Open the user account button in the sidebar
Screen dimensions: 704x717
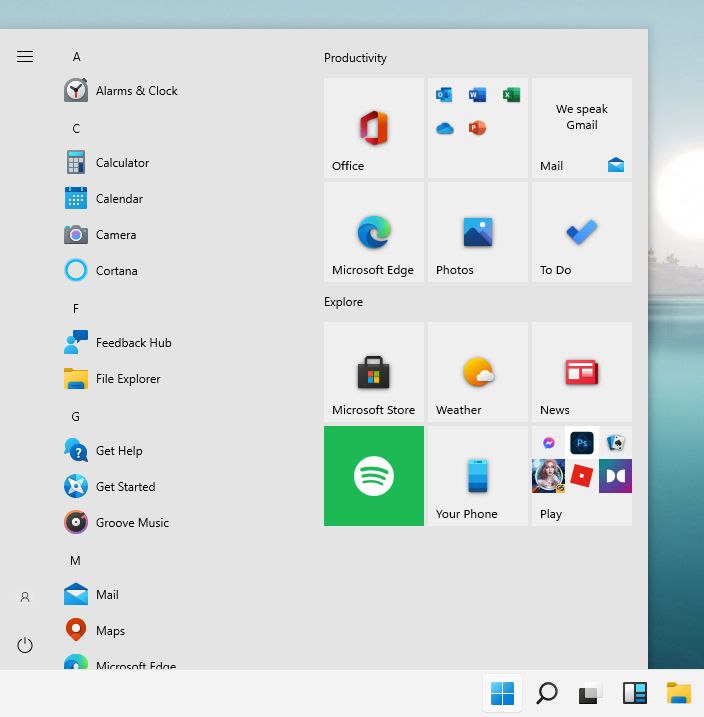click(x=25, y=597)
